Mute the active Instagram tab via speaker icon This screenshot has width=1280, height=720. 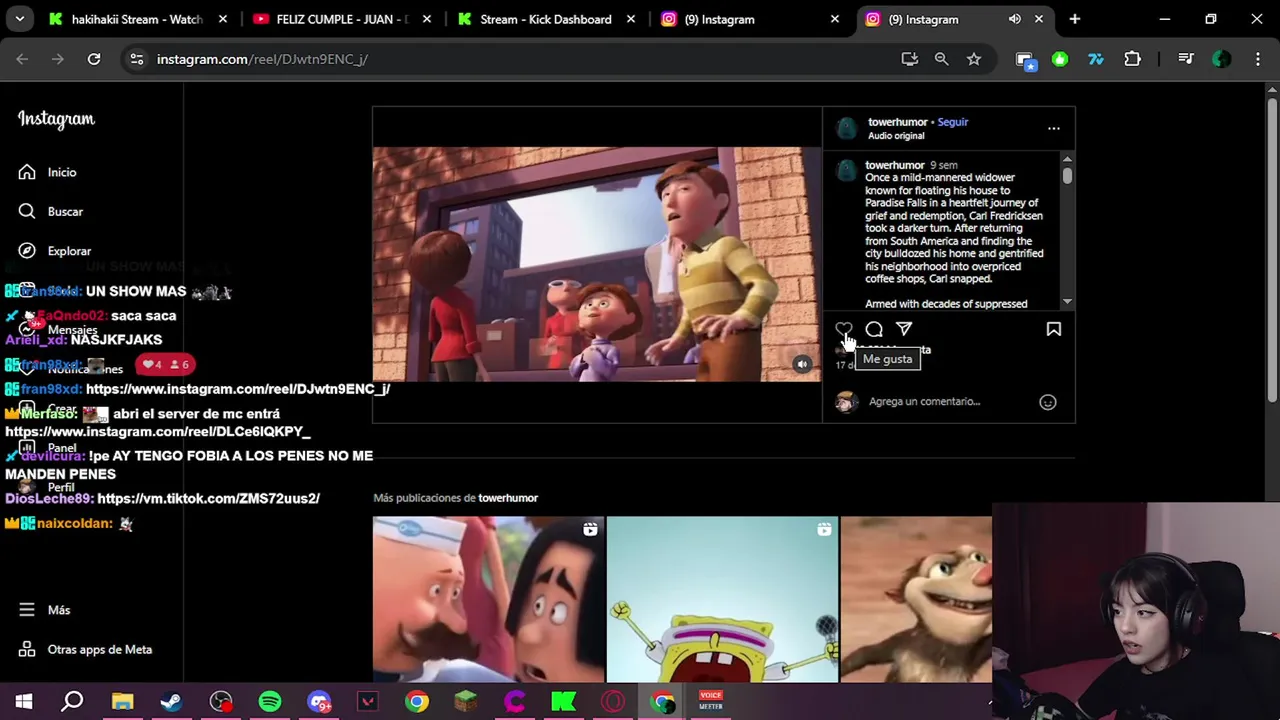1014,19
